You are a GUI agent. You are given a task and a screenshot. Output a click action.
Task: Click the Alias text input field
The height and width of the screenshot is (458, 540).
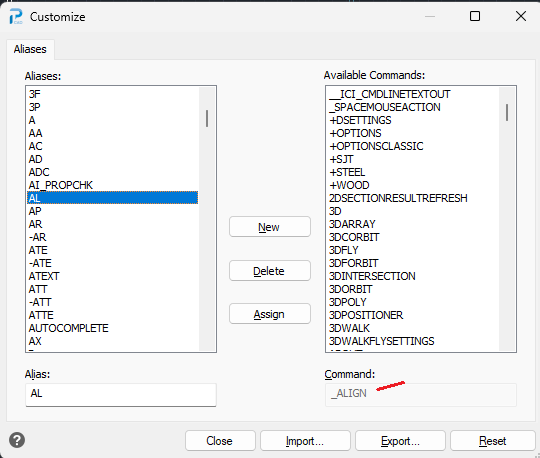coord(121,395)
